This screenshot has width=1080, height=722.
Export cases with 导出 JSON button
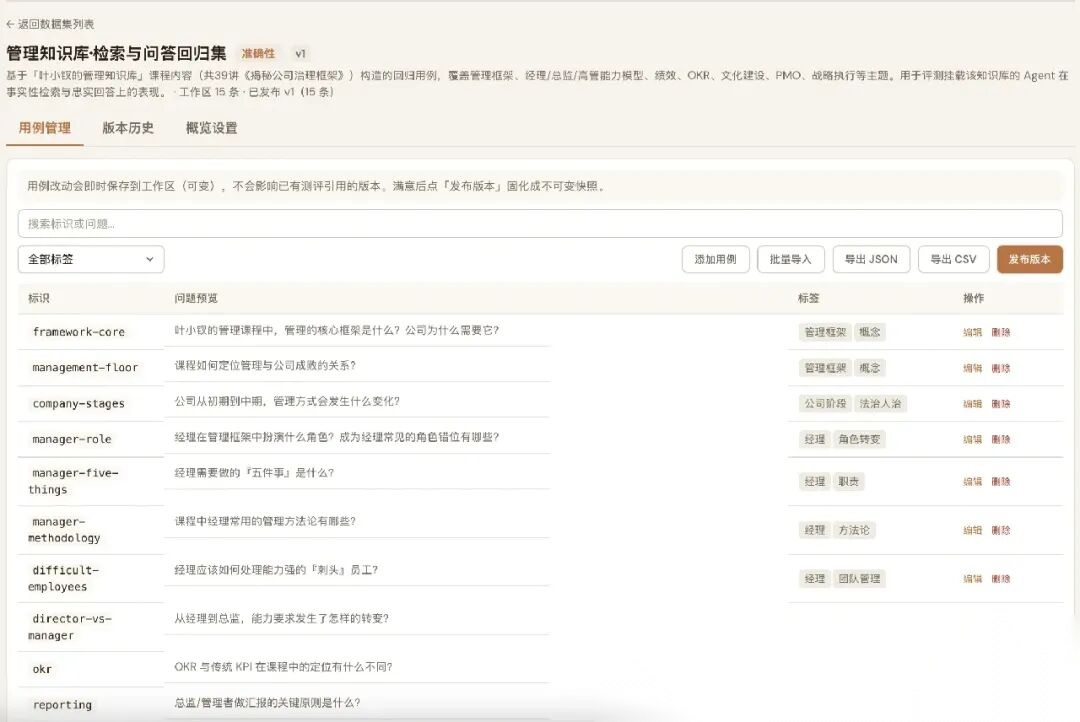pos(871,259)
